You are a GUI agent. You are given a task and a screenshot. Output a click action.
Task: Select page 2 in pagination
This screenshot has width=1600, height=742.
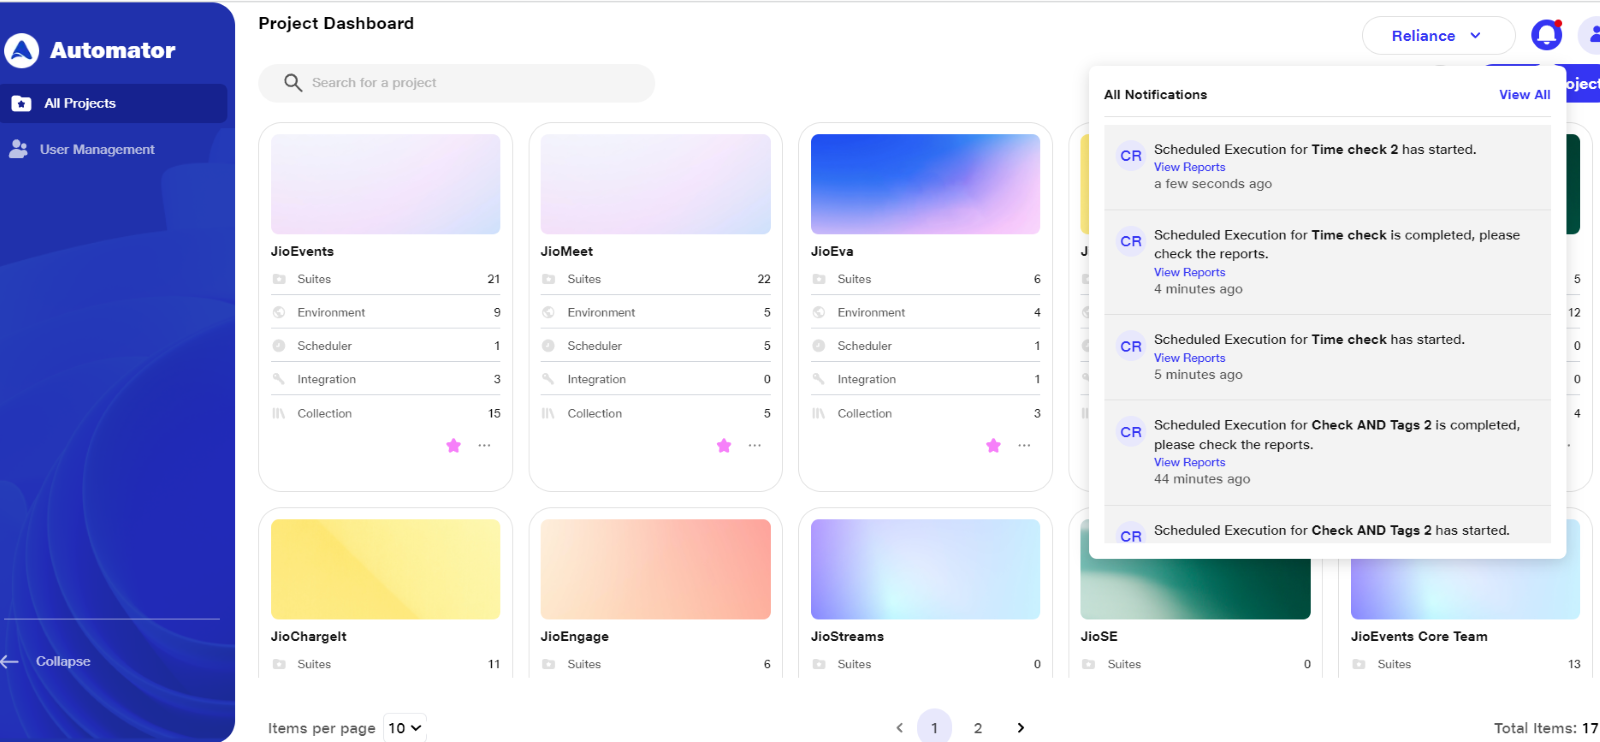click(978, 728)
